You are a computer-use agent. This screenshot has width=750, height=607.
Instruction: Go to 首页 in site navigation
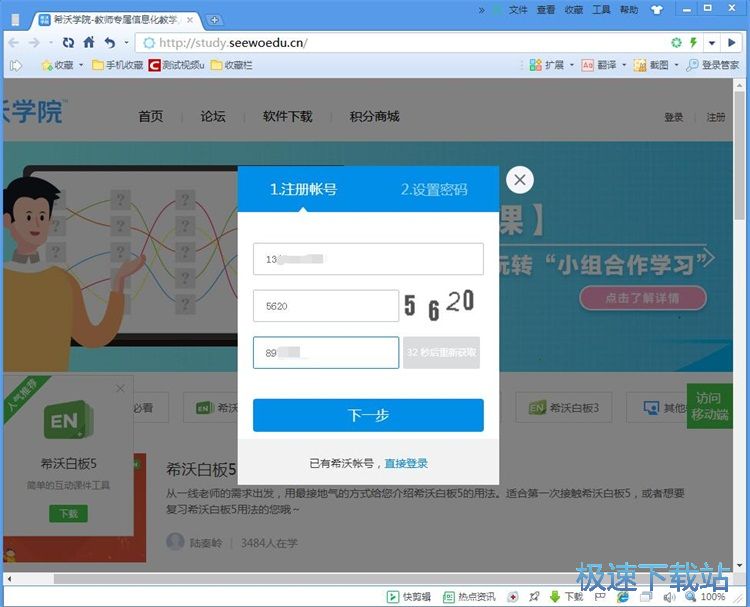click(x=151, y=116)
